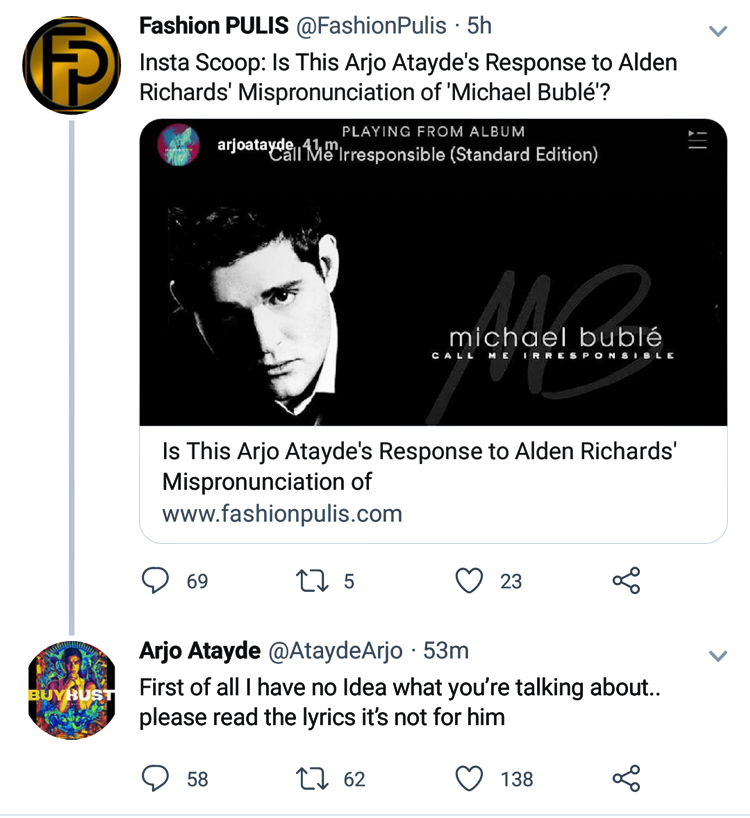Retweet the Fashion PULIS post
Viewport: 750px width, 818px height.
tap(314, 580)
